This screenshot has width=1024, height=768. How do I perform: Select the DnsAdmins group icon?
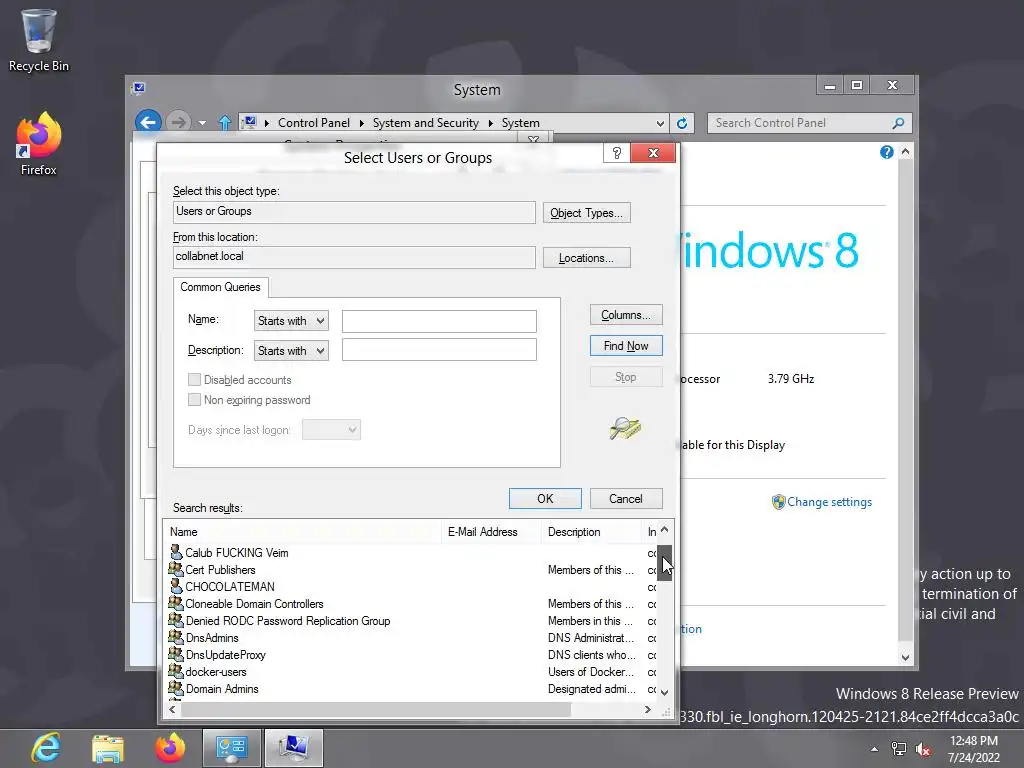pyautogui.click(x=176, y=637)
